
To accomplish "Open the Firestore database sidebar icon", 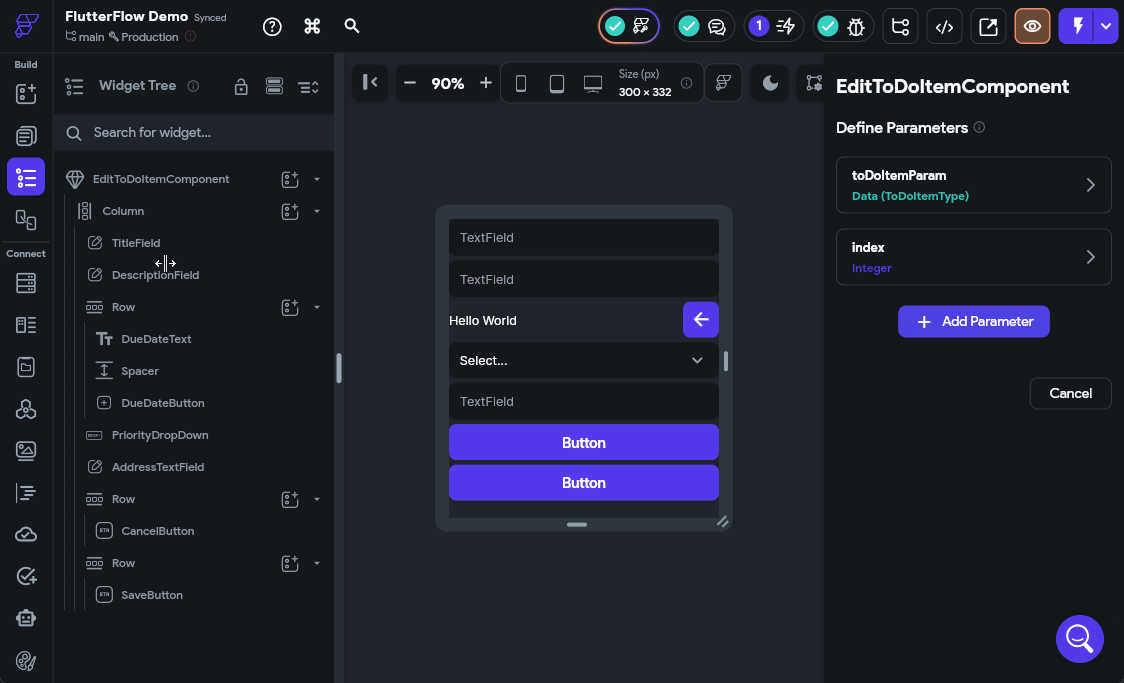I will coord(26,283).
